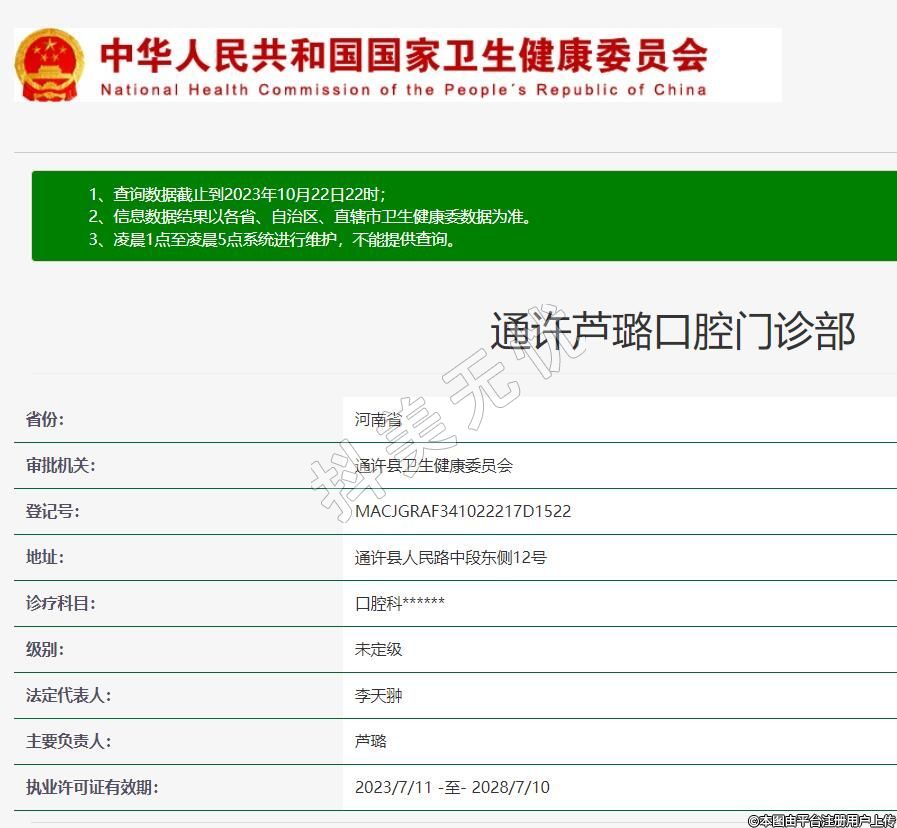Screen dimensions: 897x828
Task: Click the first notice line about query data cutoff
Action: pyautogui.click(x=237, y=194)
